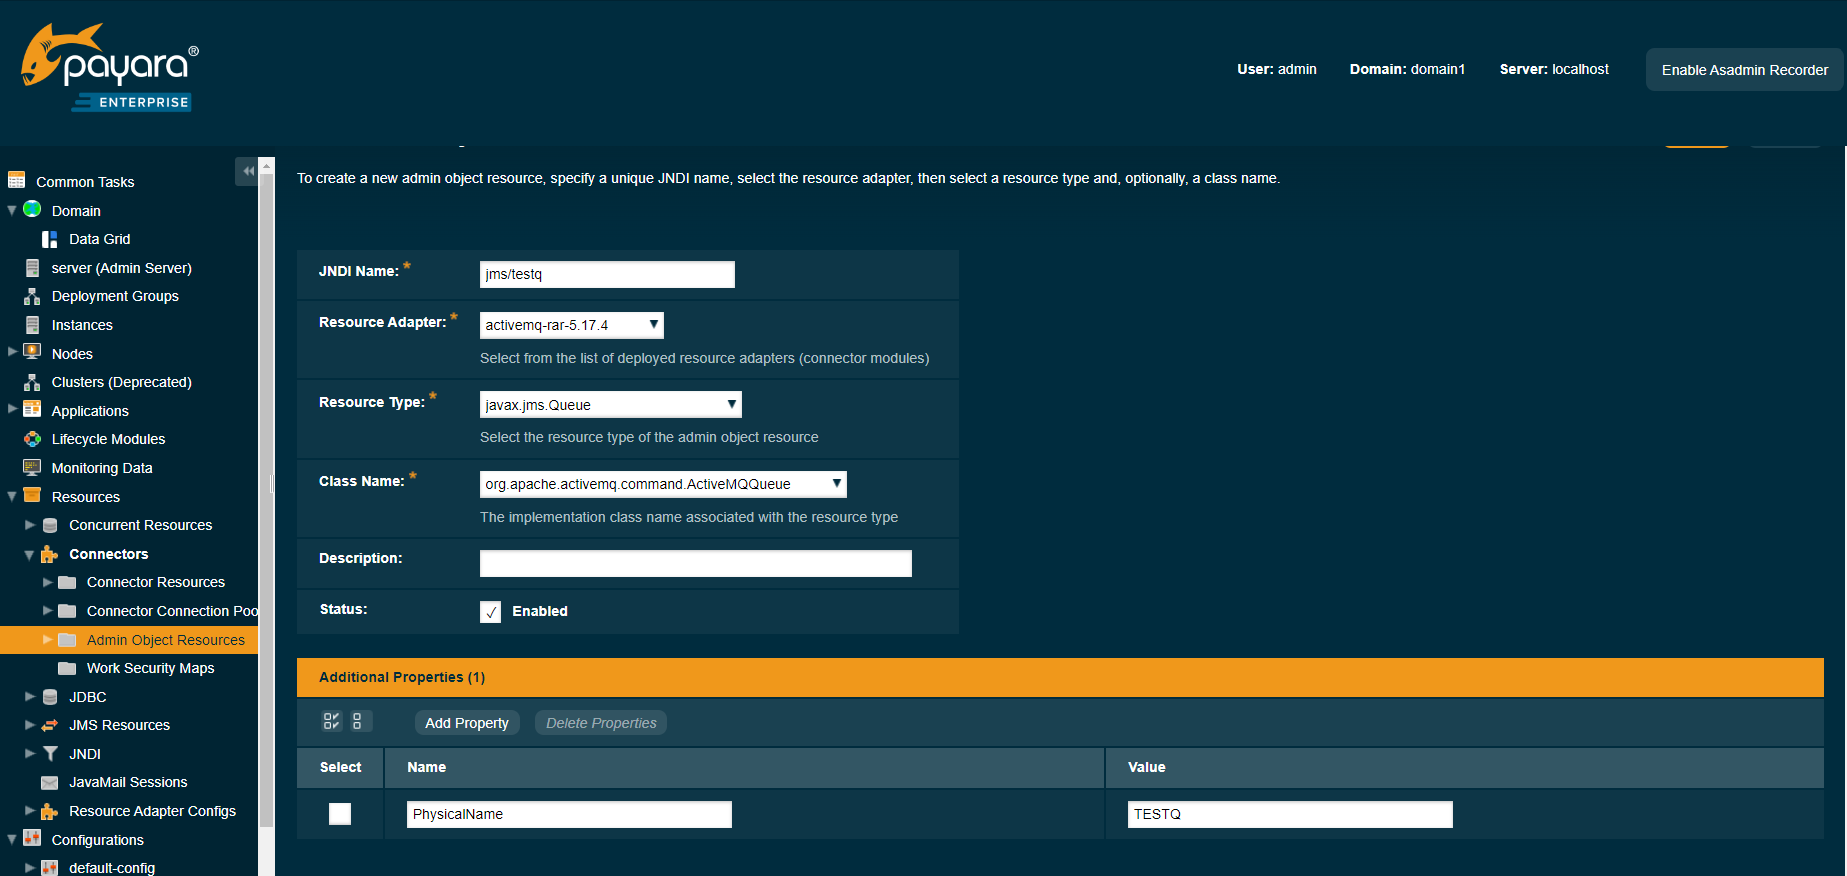Viewport: 1847px width, 876px height.
Task: Click the Payara Enterprise logo
Action: [110, 68]
